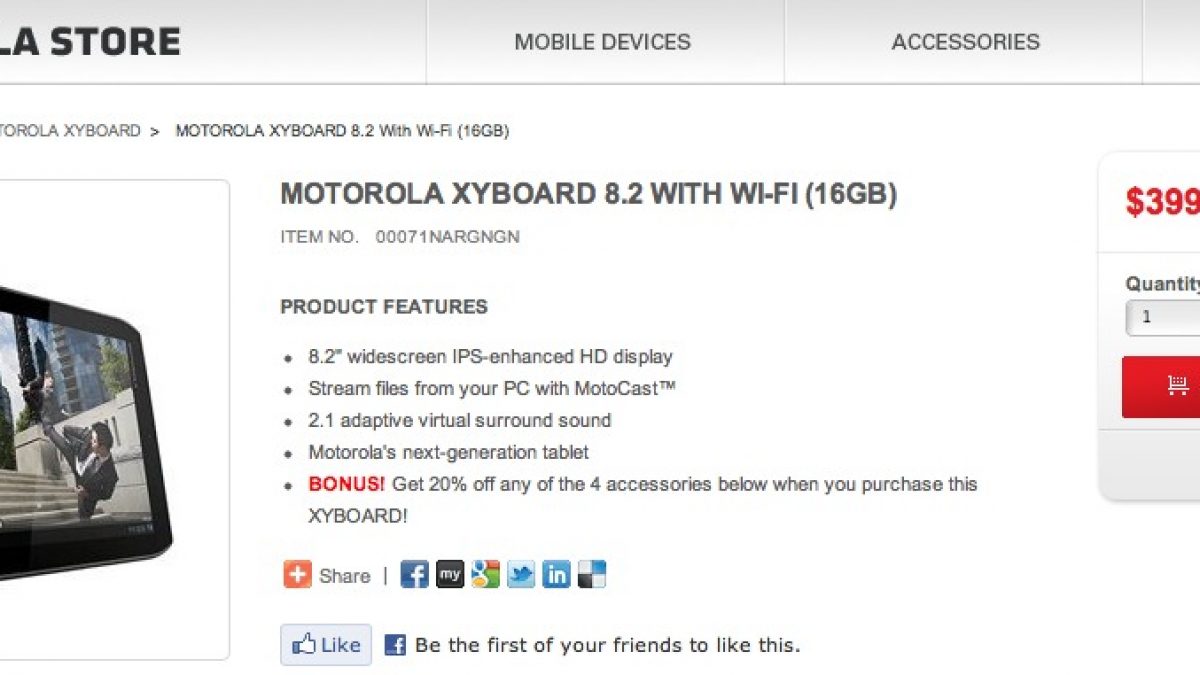This screenshot has height=675, width=1200.
Task: Click the Motorola Xyboard breadcrumb link
Action: 70,131
